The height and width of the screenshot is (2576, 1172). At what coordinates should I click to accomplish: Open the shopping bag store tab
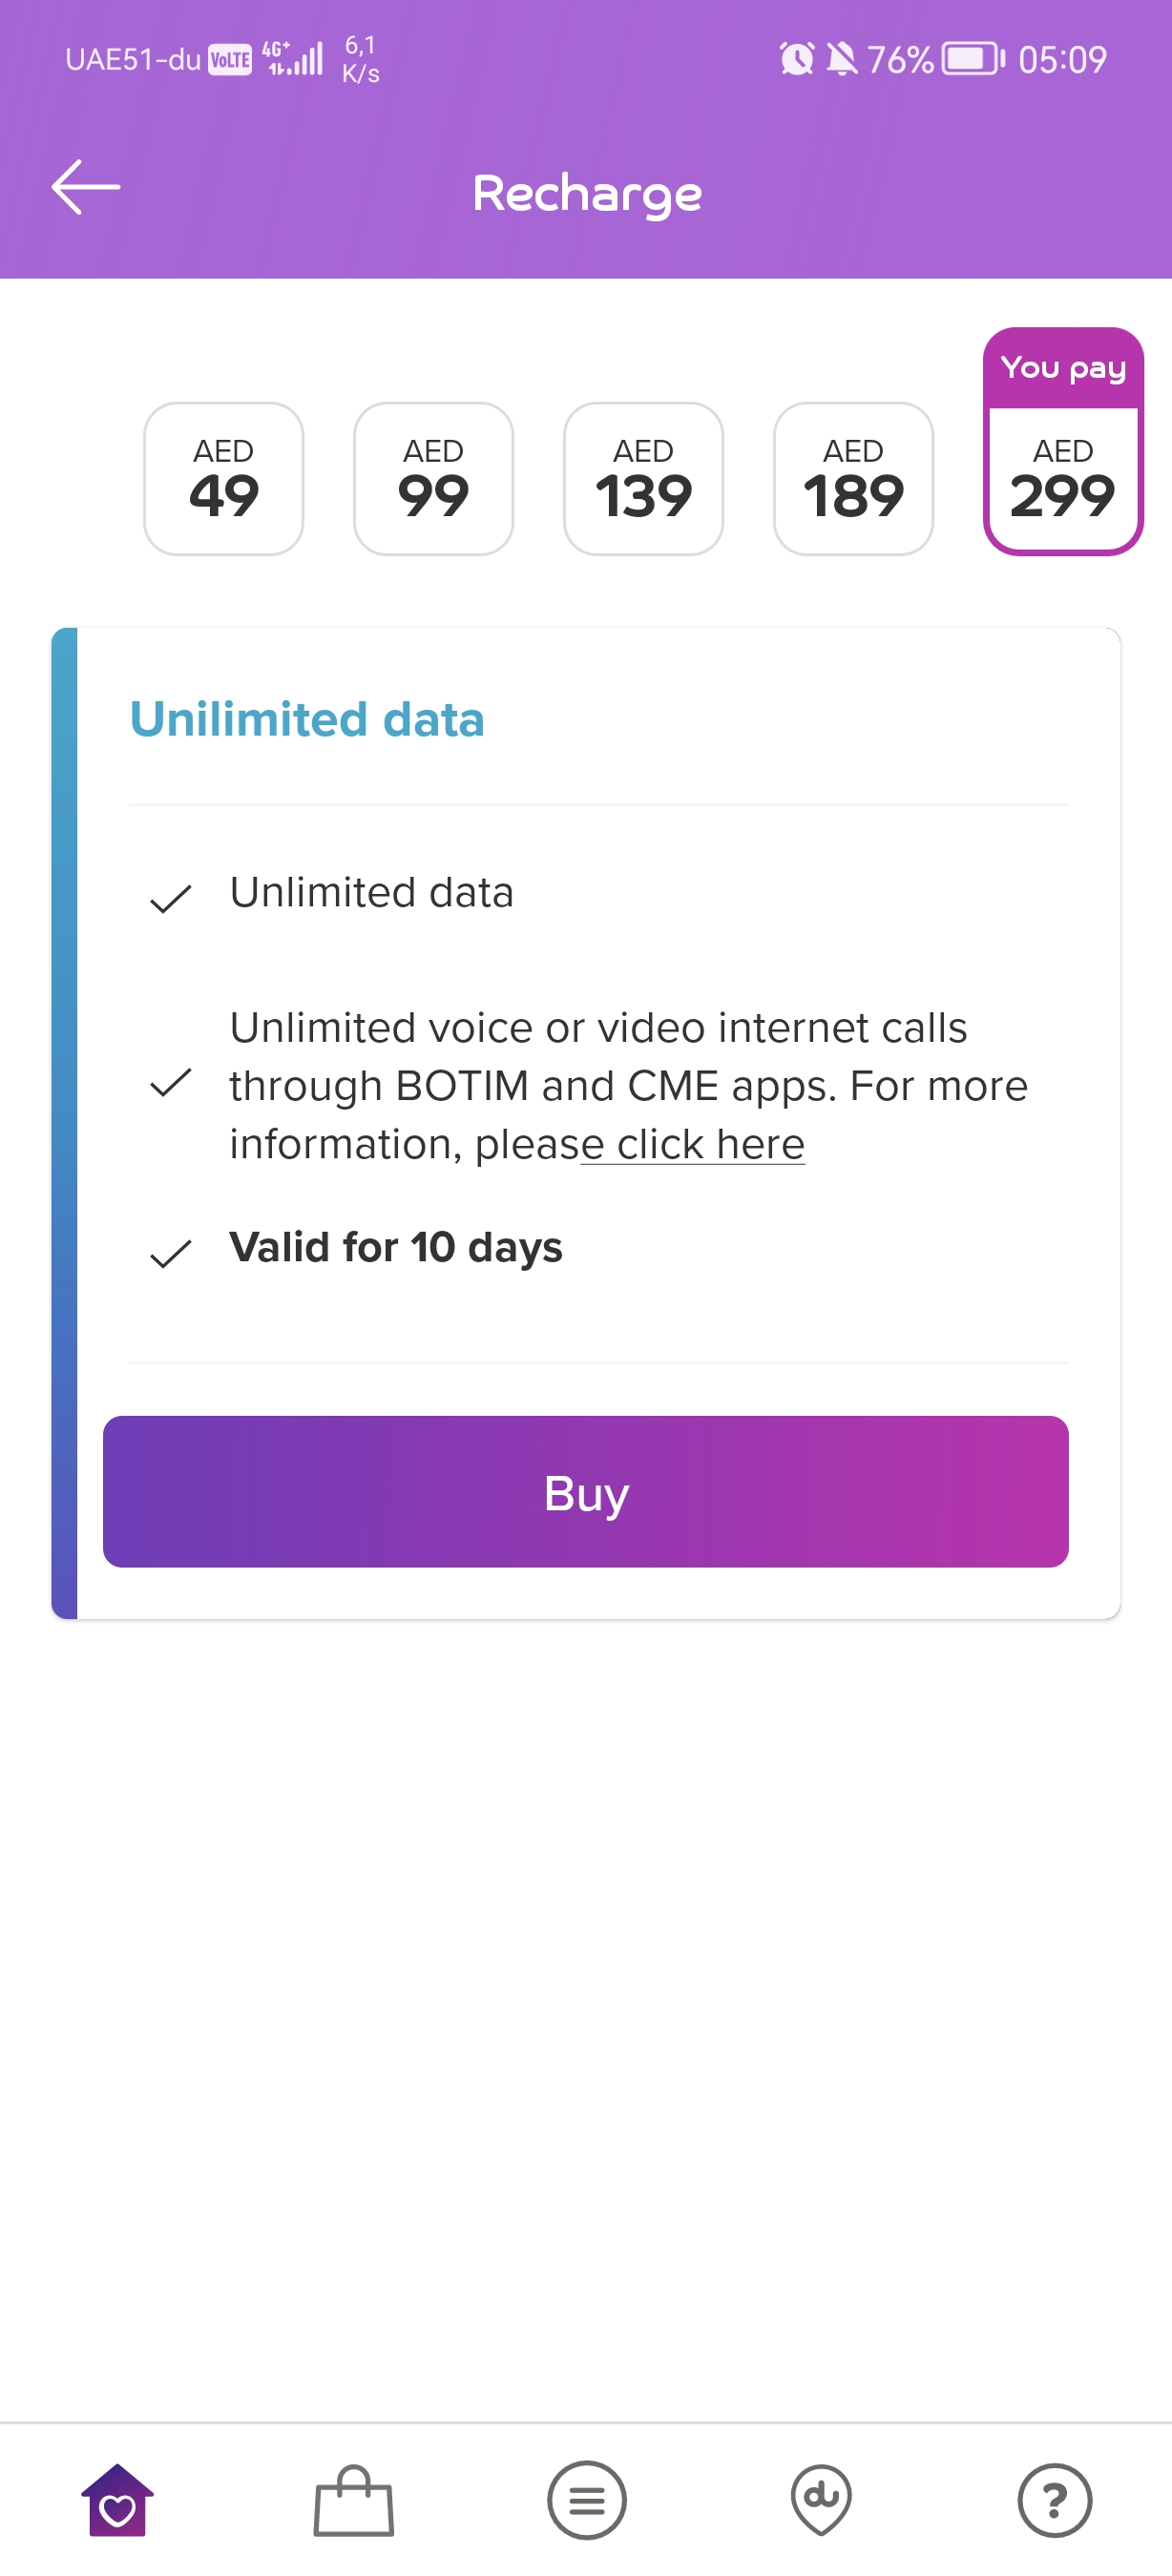pos(353,2500)
